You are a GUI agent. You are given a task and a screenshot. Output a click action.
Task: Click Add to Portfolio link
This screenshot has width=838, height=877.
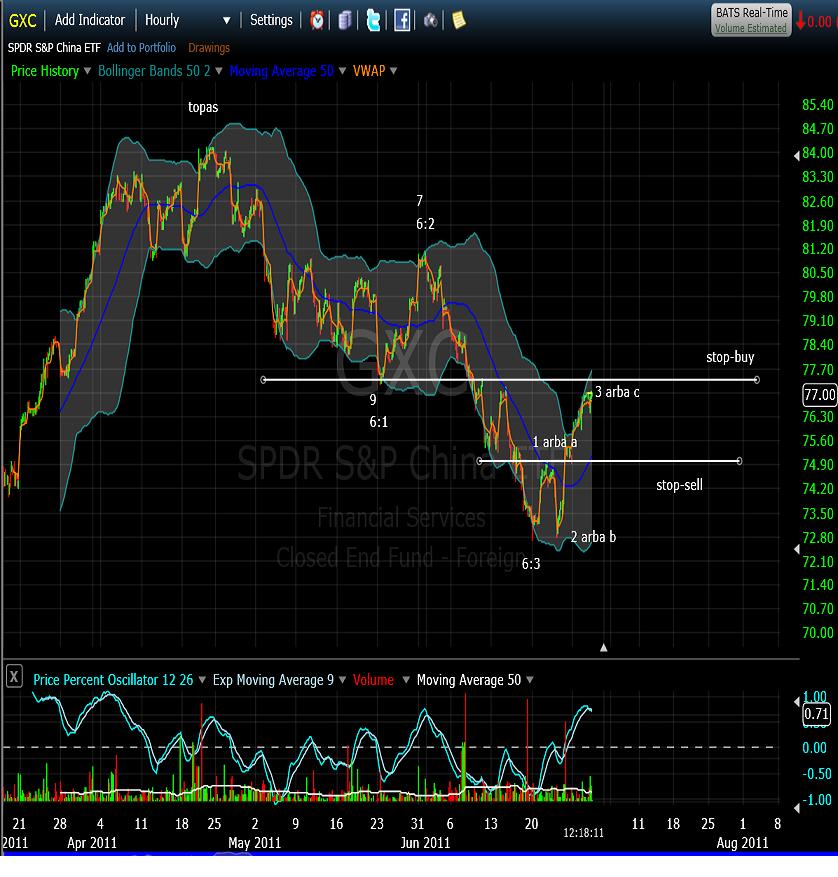(141, 48)
